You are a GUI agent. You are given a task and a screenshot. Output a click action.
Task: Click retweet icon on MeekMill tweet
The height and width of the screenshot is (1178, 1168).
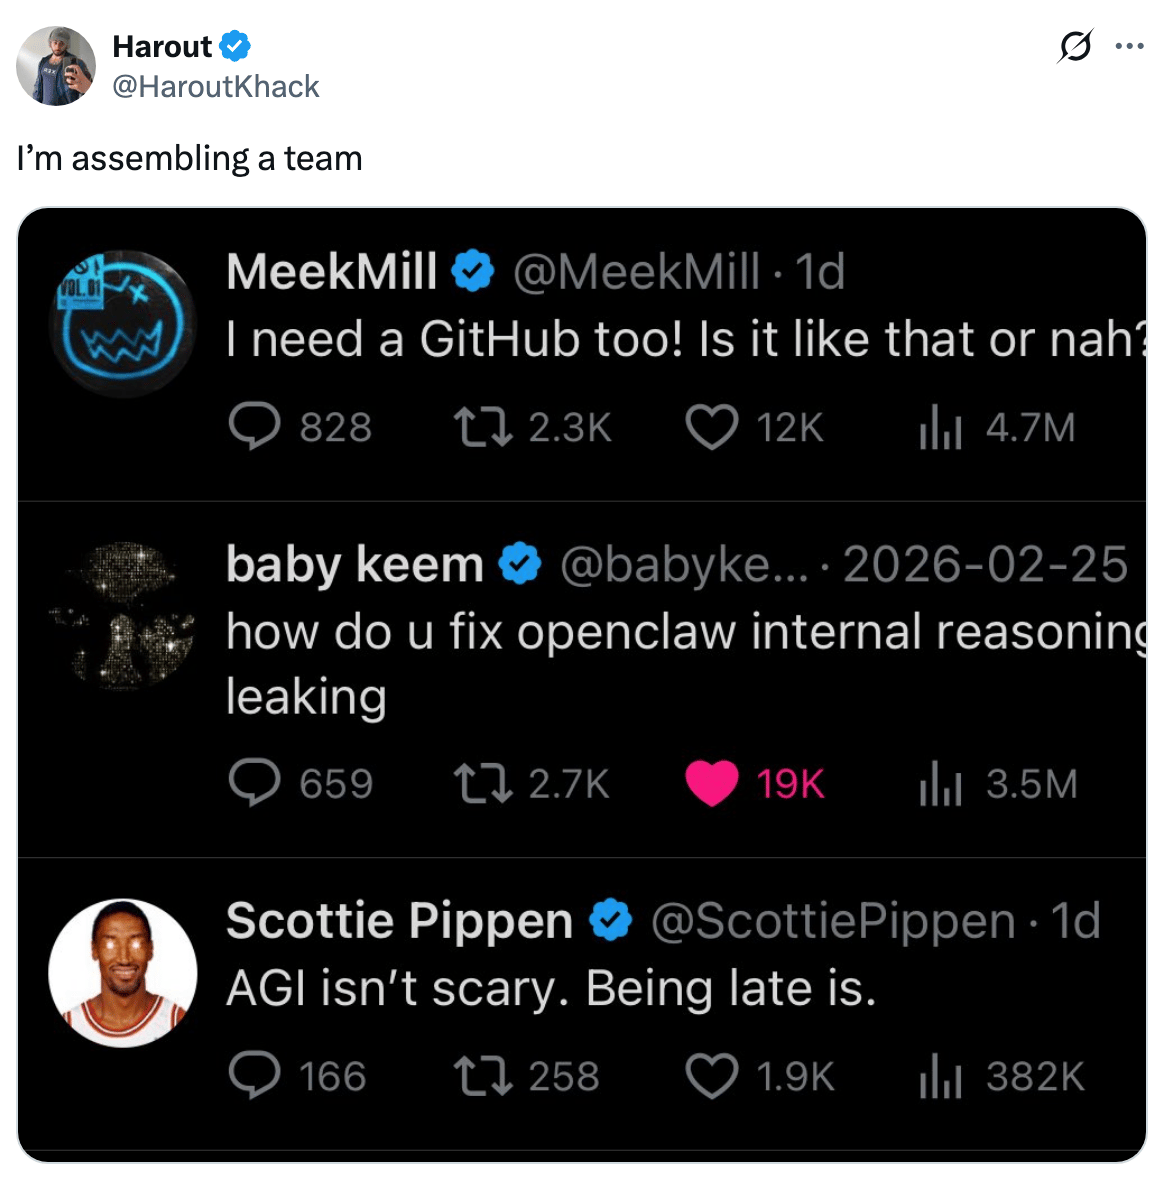483,427
